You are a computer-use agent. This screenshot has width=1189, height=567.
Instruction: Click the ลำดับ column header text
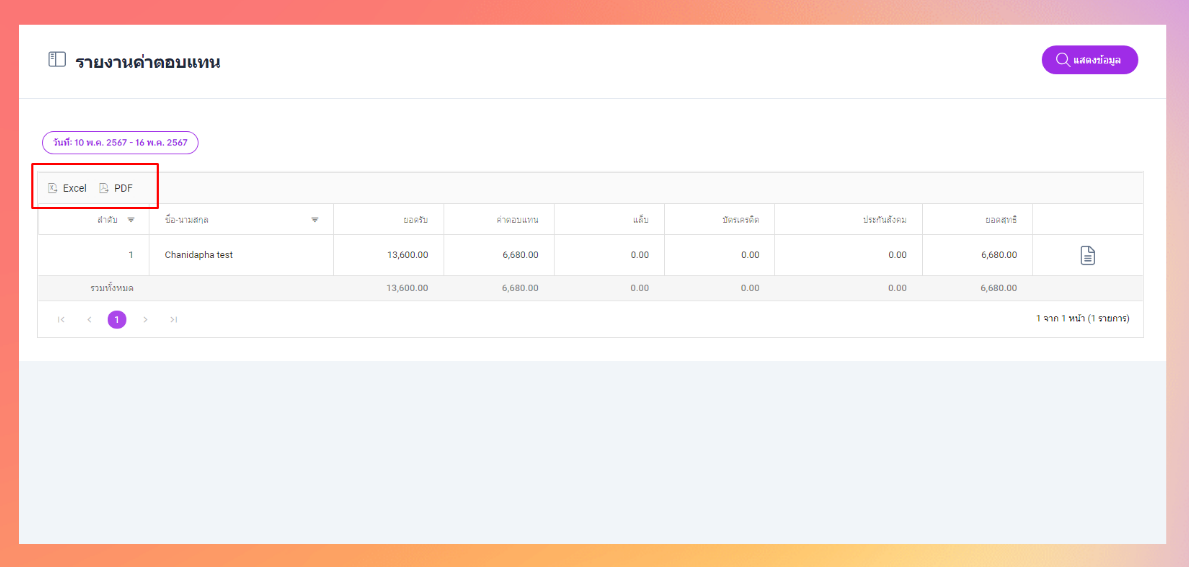point(107,220)
